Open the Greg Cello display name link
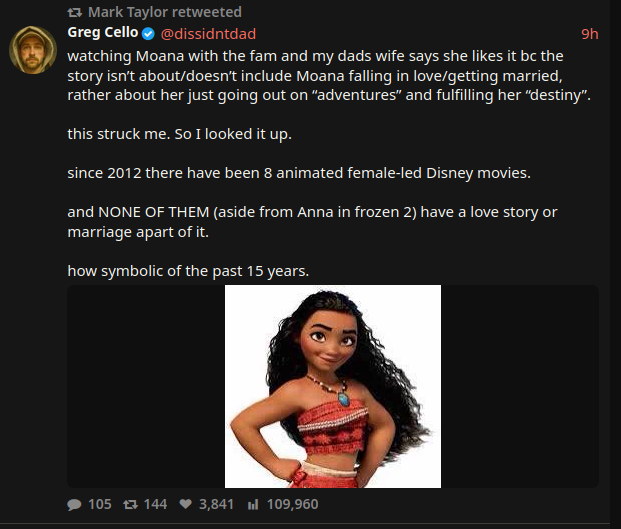Image resolution: width=621 pixels, height=529 pixels. [x=103, y=32]
